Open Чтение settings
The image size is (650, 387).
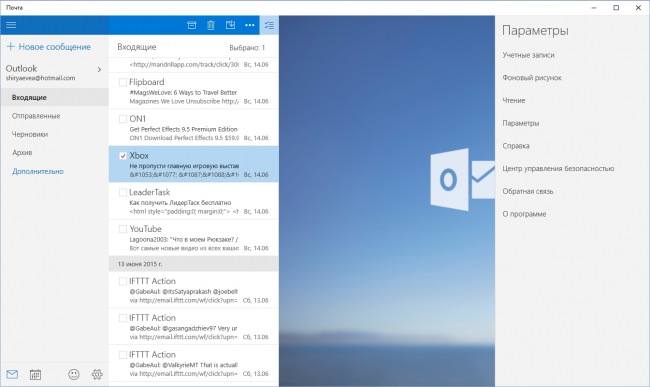click(514, 100)
